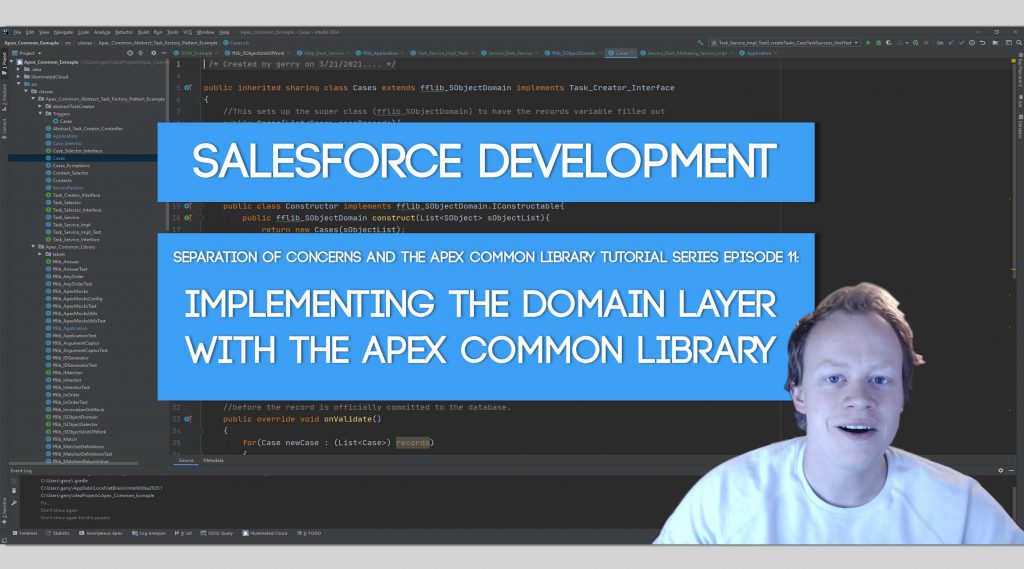Collapse the triggers folder in tree
The image size is (1024, 569).
click(x=41, y=113)
